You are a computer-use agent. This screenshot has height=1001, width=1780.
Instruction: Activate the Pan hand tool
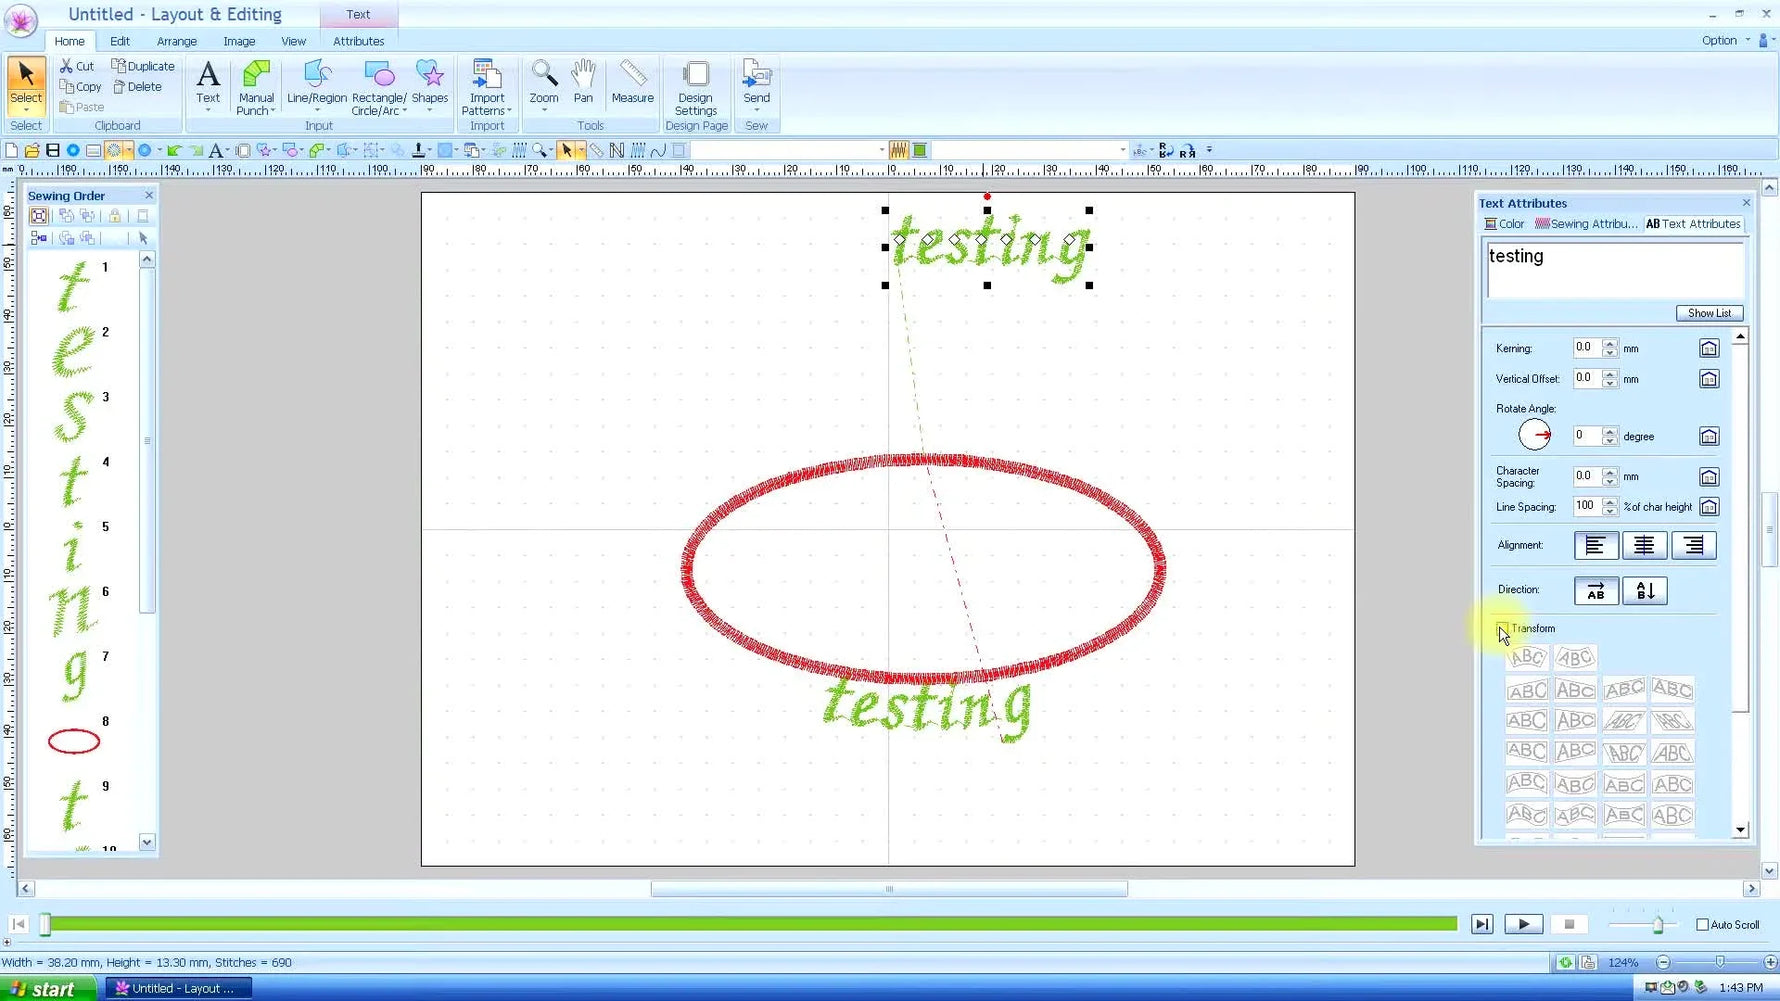[x=584, y=81]
